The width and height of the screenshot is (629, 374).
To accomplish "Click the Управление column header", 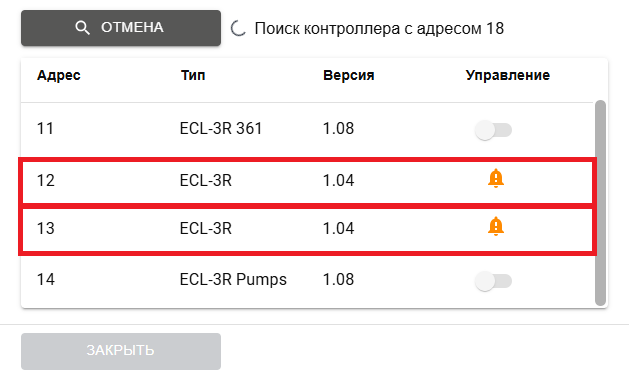I will [507, 75].
